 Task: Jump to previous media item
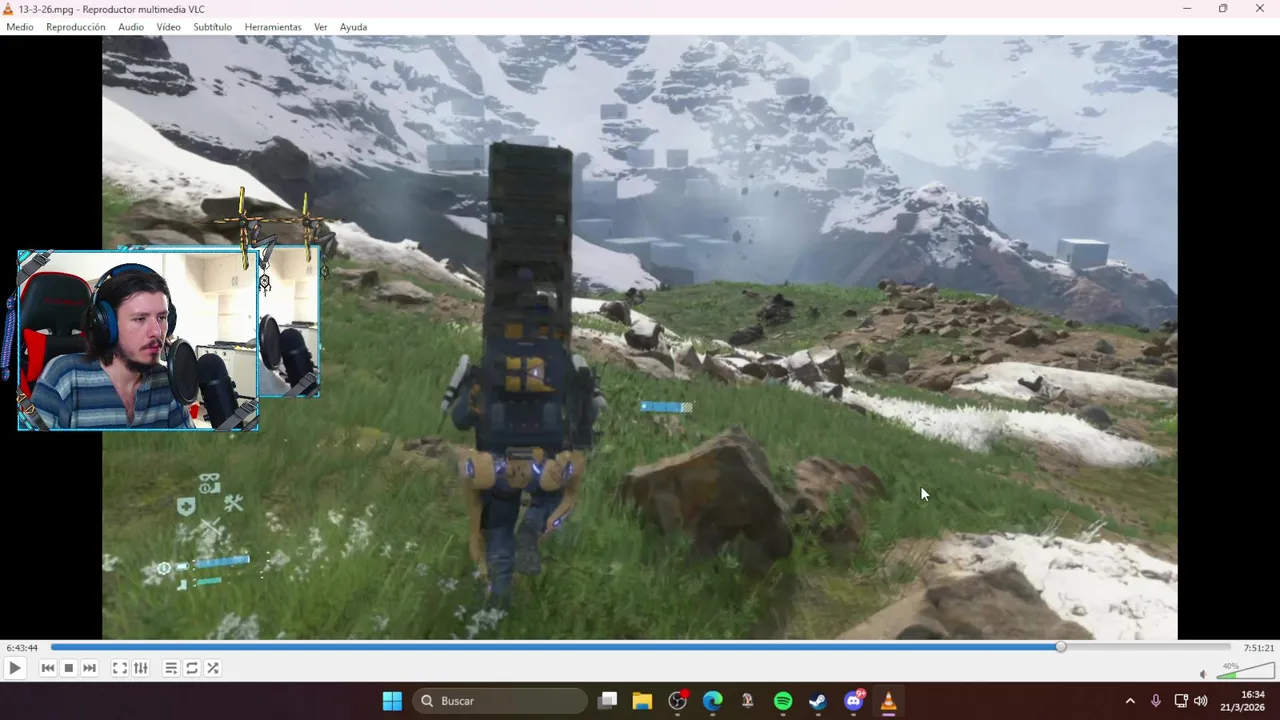(x=47, y=668)
